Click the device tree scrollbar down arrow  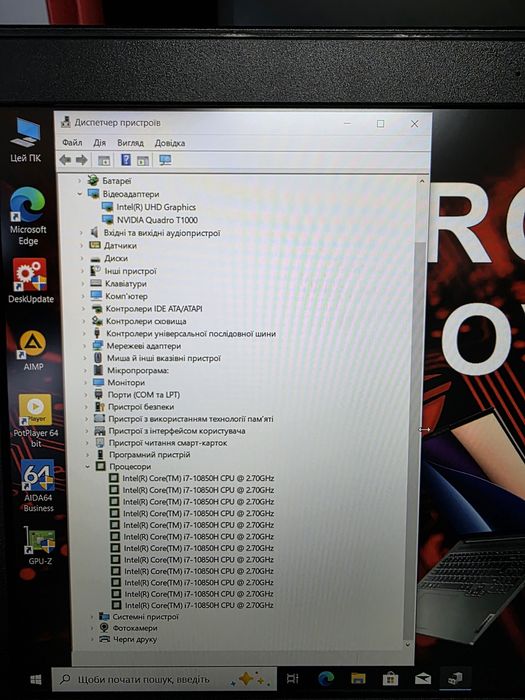408,645
